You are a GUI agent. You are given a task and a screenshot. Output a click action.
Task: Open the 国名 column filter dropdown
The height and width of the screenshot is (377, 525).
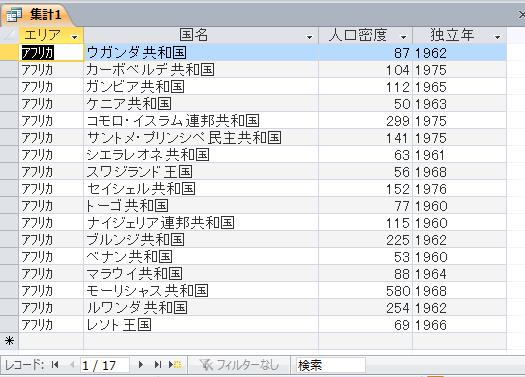309,36
